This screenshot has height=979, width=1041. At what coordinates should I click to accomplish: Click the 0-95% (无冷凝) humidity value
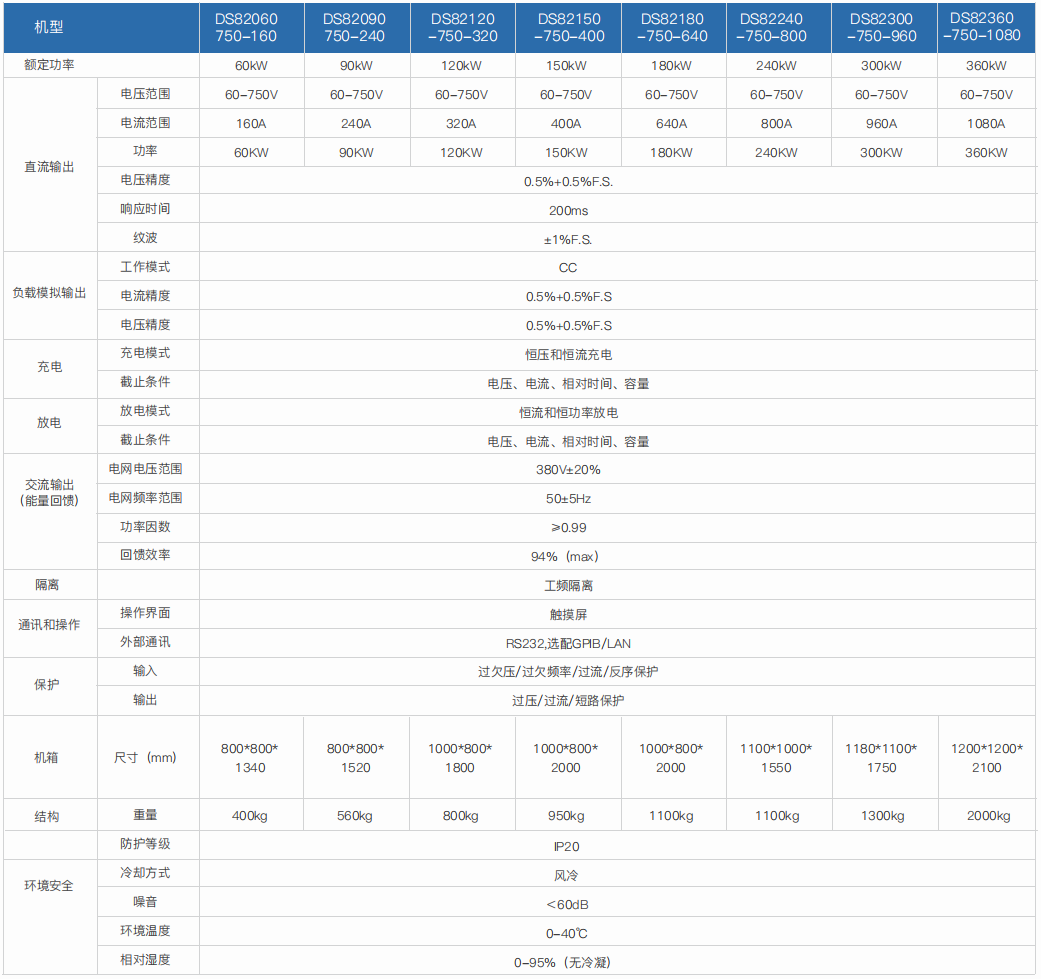point(562,962)
